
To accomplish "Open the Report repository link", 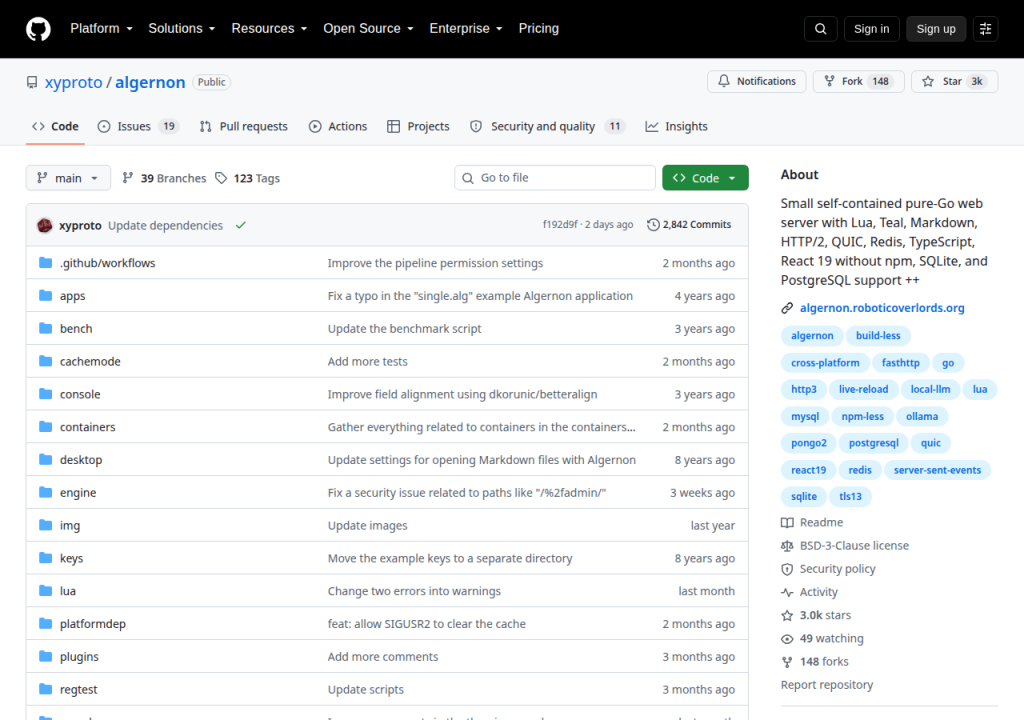I will pos(826,685).
